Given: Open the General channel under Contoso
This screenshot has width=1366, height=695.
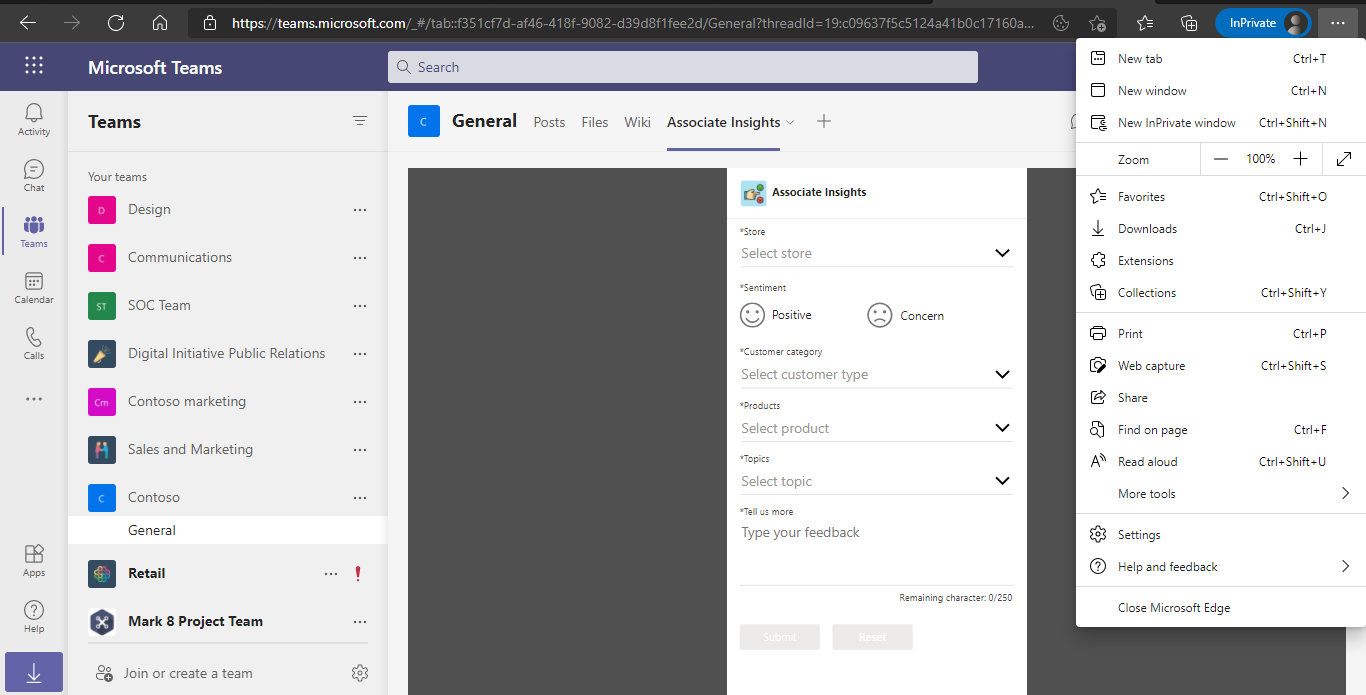Looking at the screenshot, I should 227,530.
